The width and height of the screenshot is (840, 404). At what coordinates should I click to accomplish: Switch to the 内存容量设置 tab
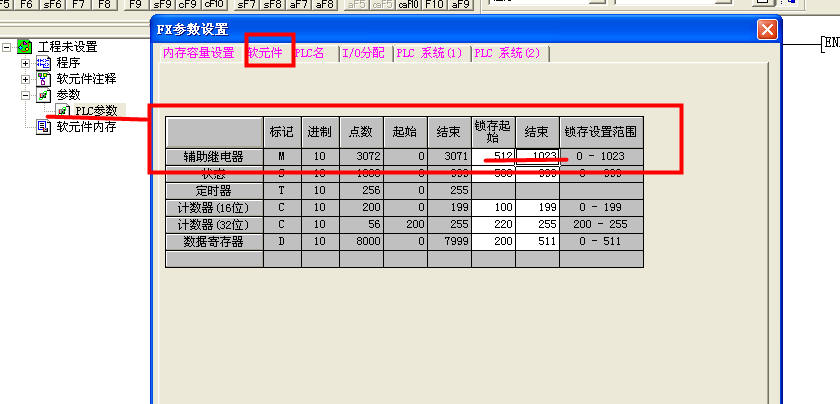coord(198,53)
